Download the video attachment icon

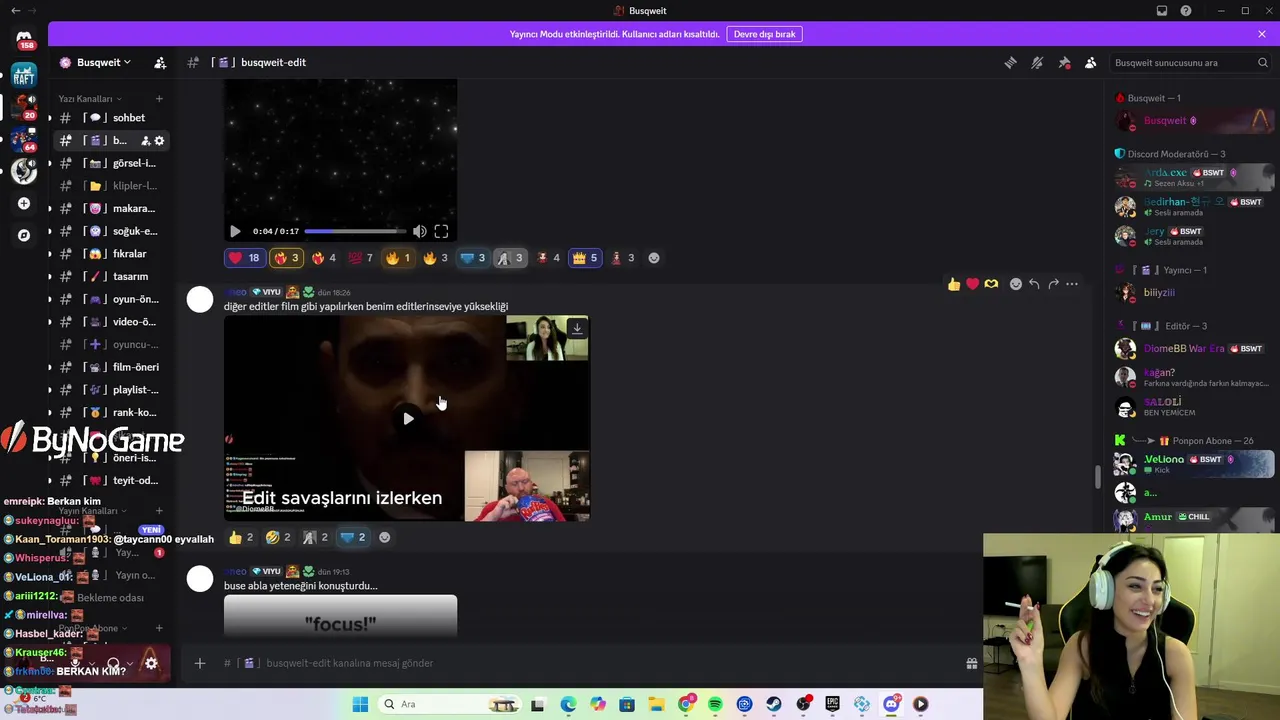[577, 328]
